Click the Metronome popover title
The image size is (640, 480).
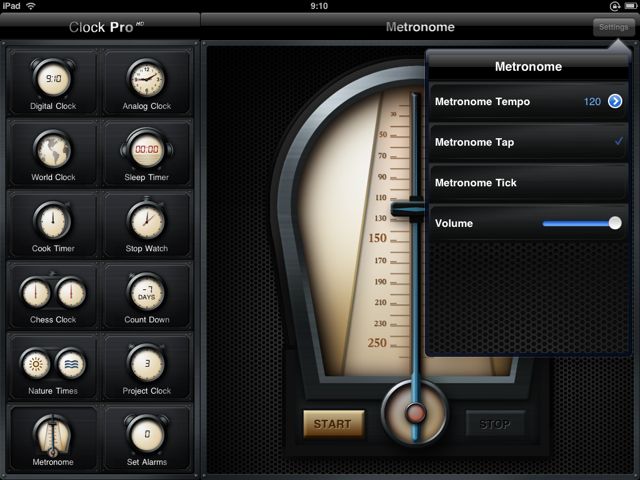click(x=528, y=67)
